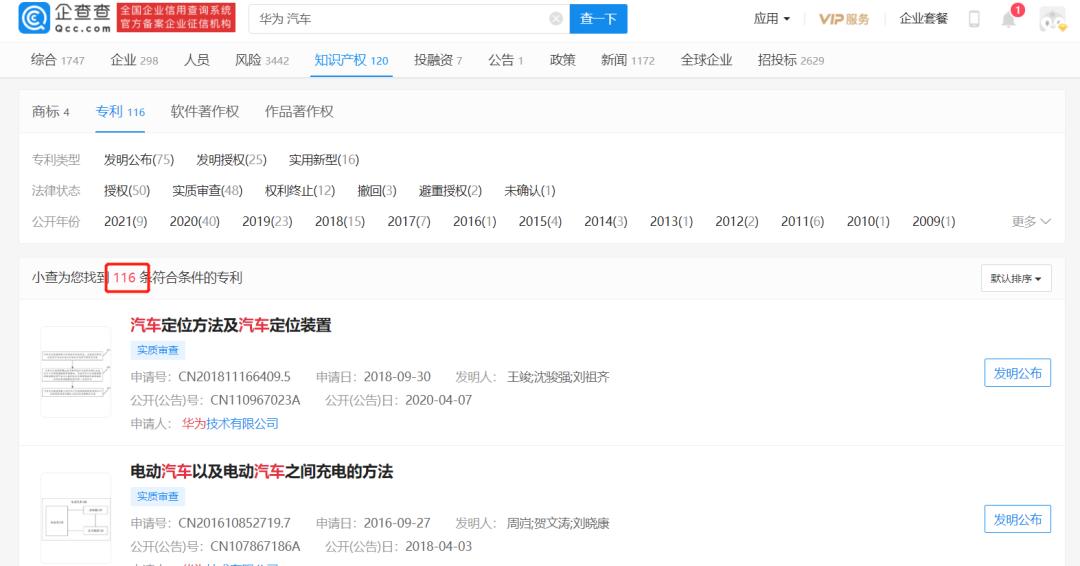1080x566 pixels.
Task: Expand the 默认排序 sort dropdown
Action: click(1016, 278)
